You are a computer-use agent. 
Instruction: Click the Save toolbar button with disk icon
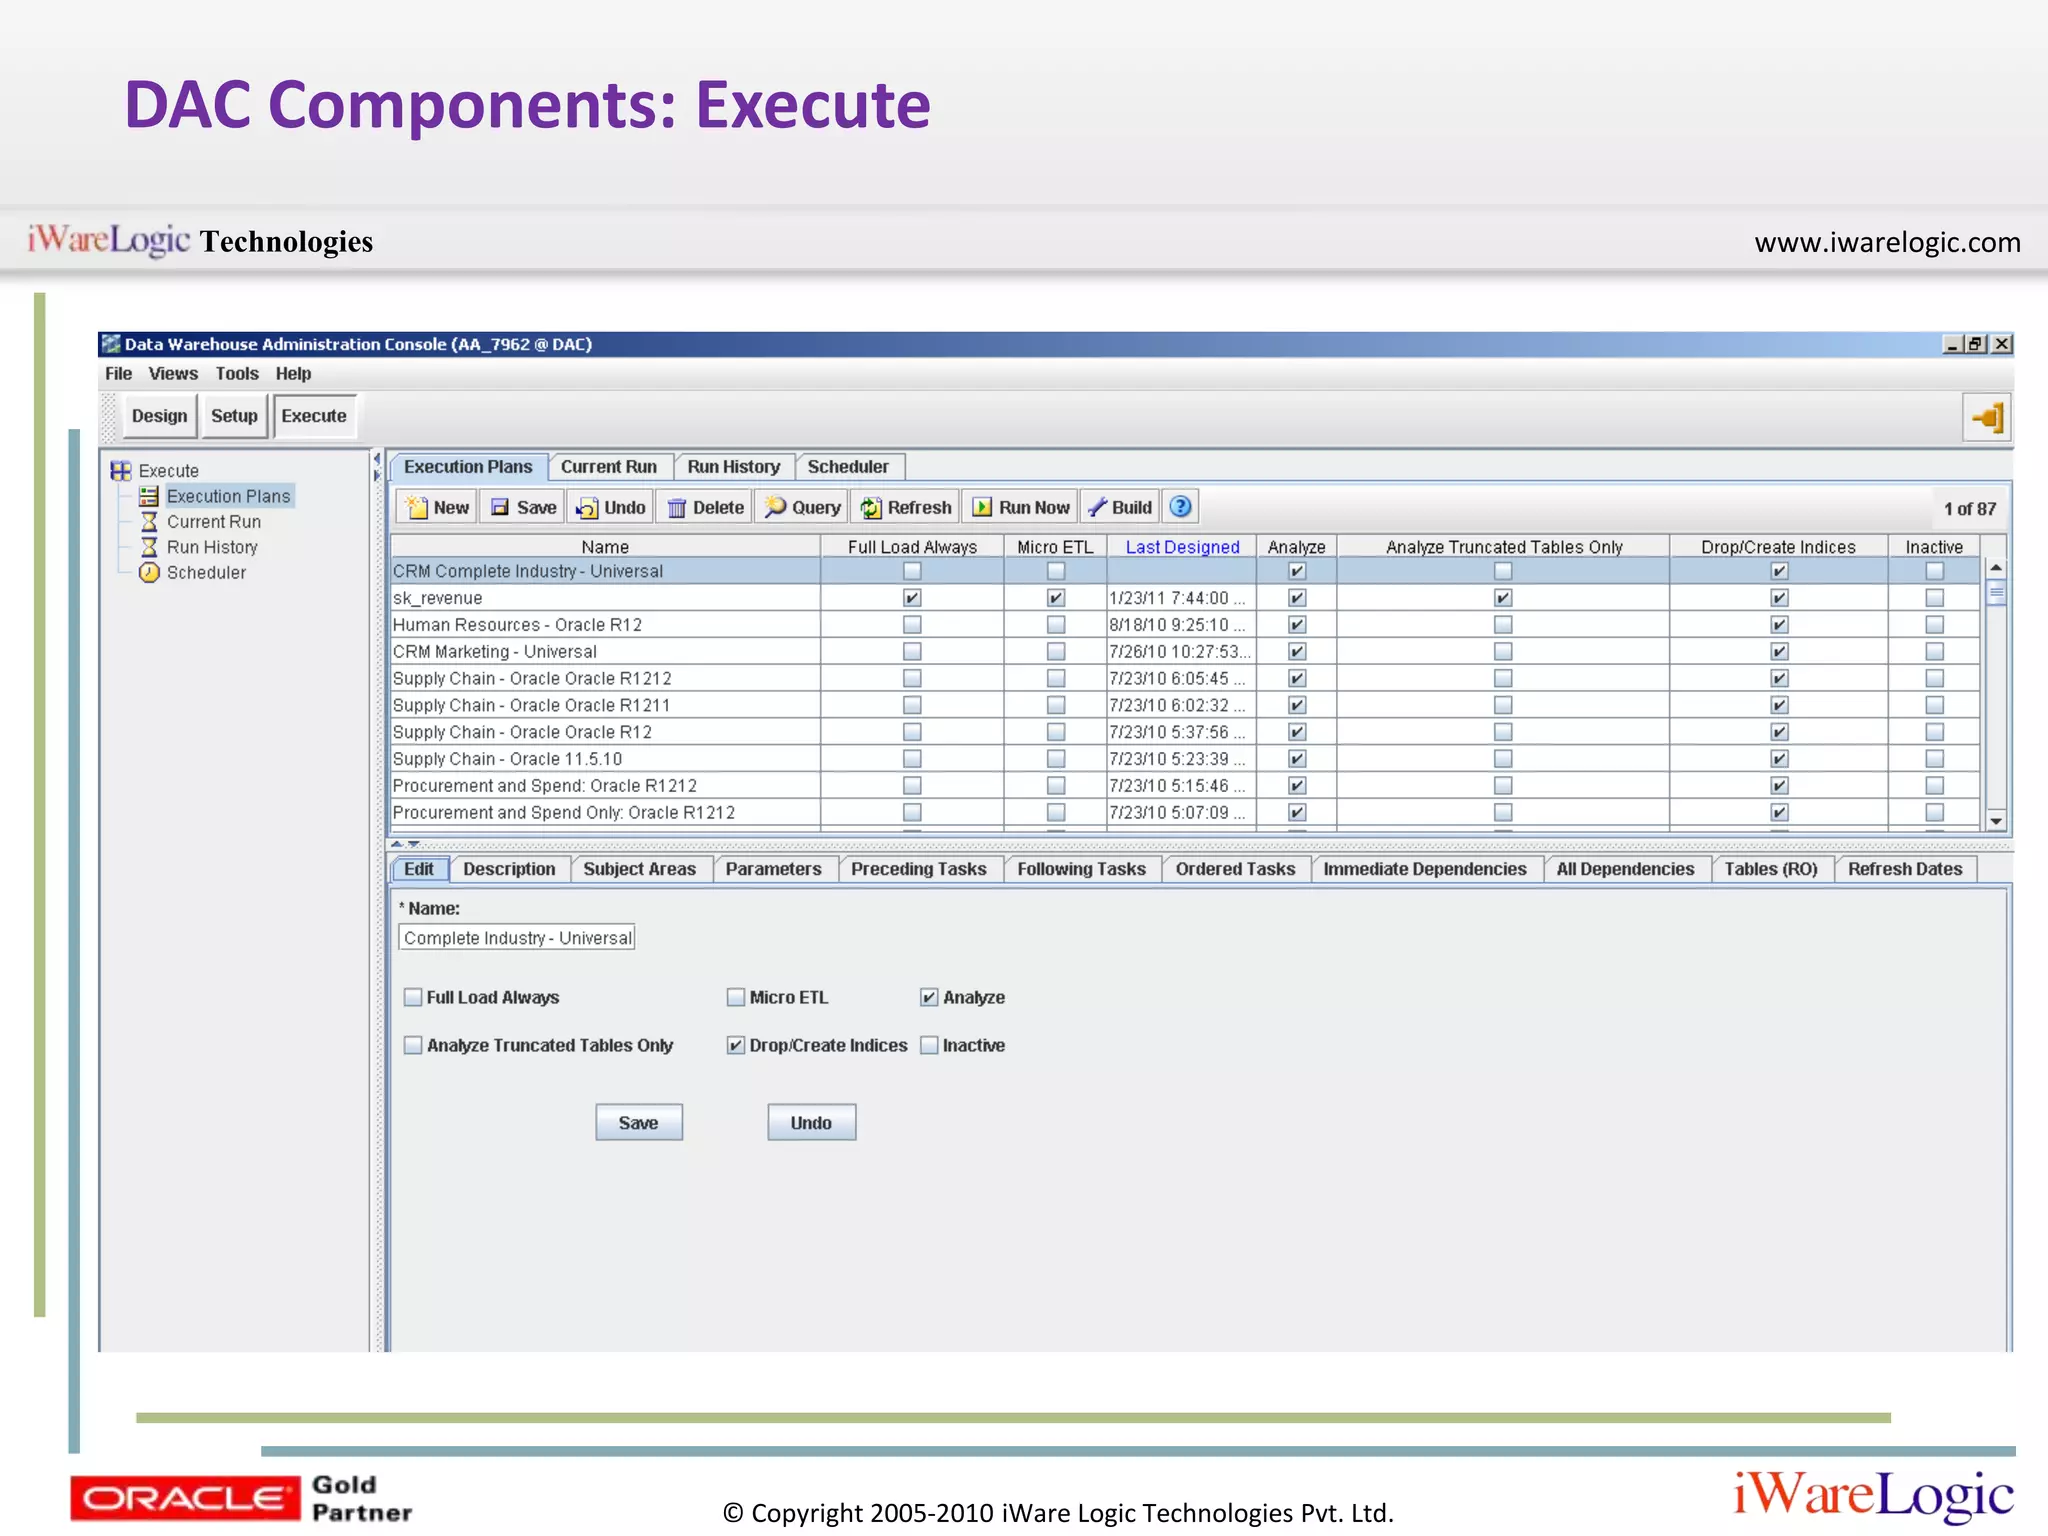tap(523, 507)
